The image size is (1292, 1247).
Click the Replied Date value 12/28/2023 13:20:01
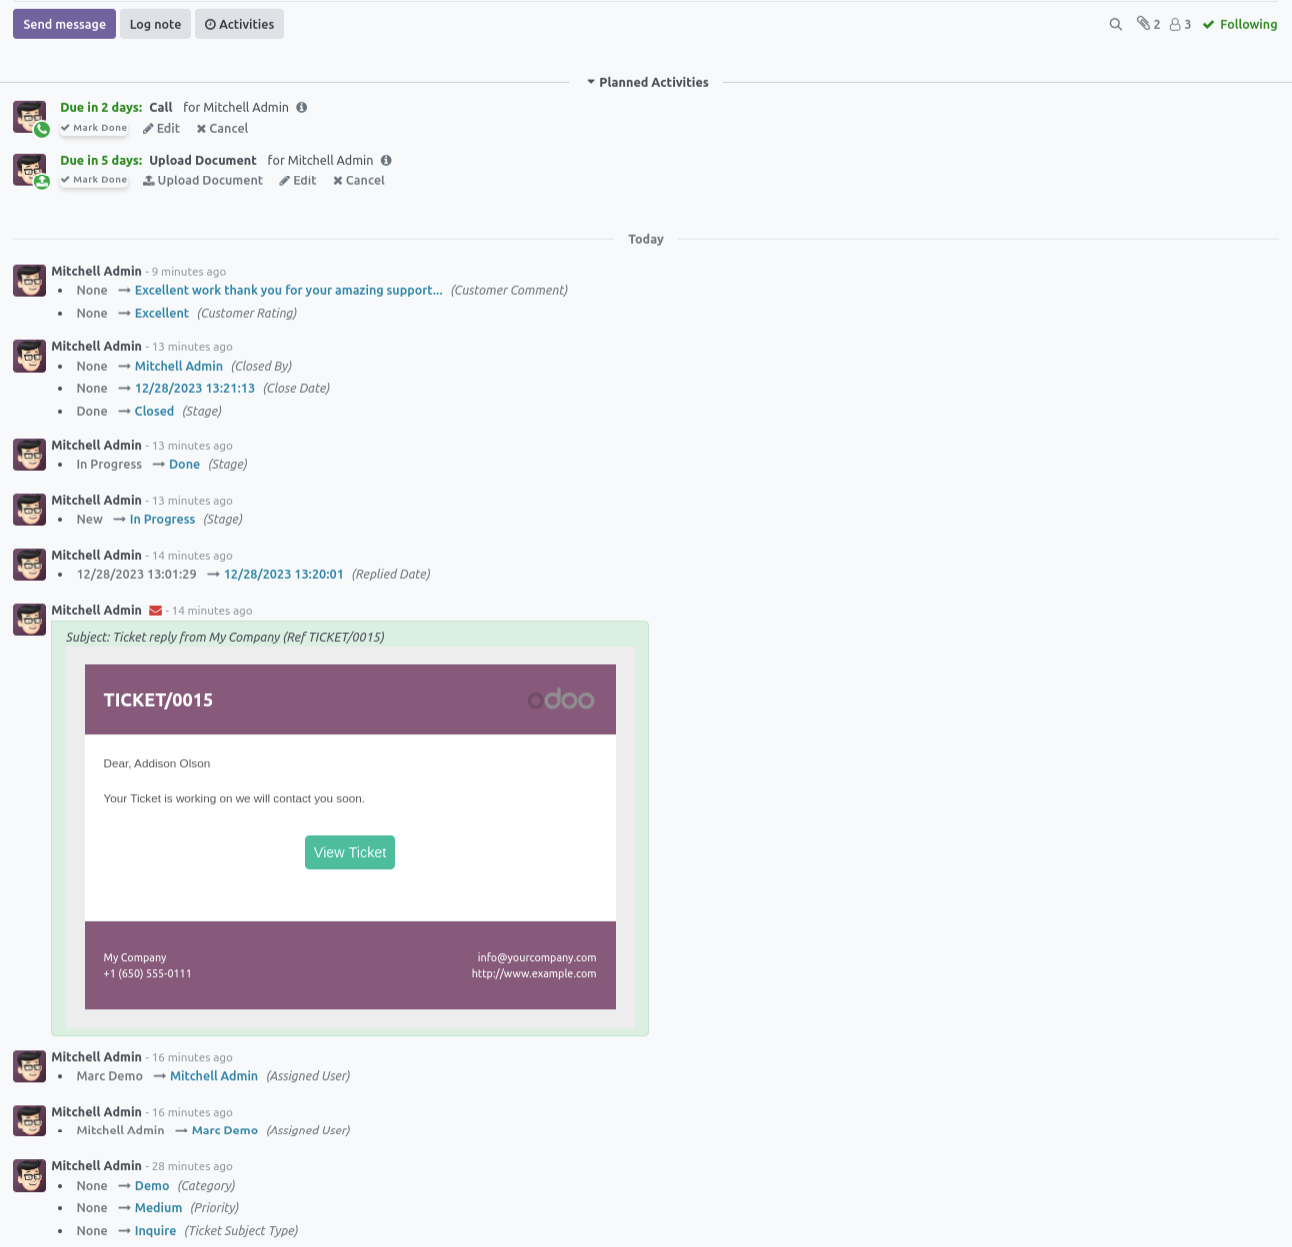(x=284, y=574)
